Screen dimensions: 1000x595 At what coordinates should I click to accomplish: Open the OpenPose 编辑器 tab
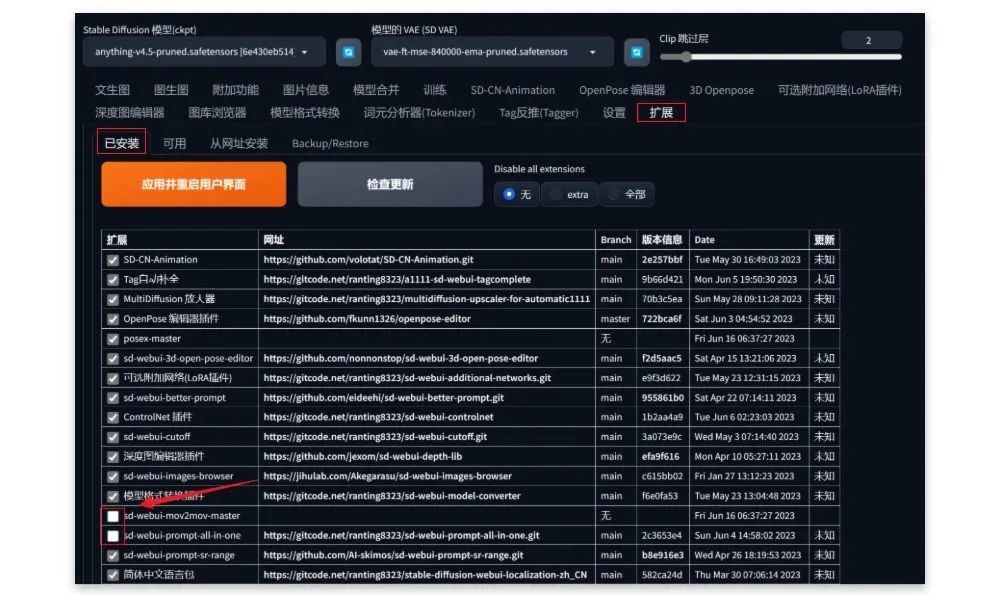click(x=621, y=90)
